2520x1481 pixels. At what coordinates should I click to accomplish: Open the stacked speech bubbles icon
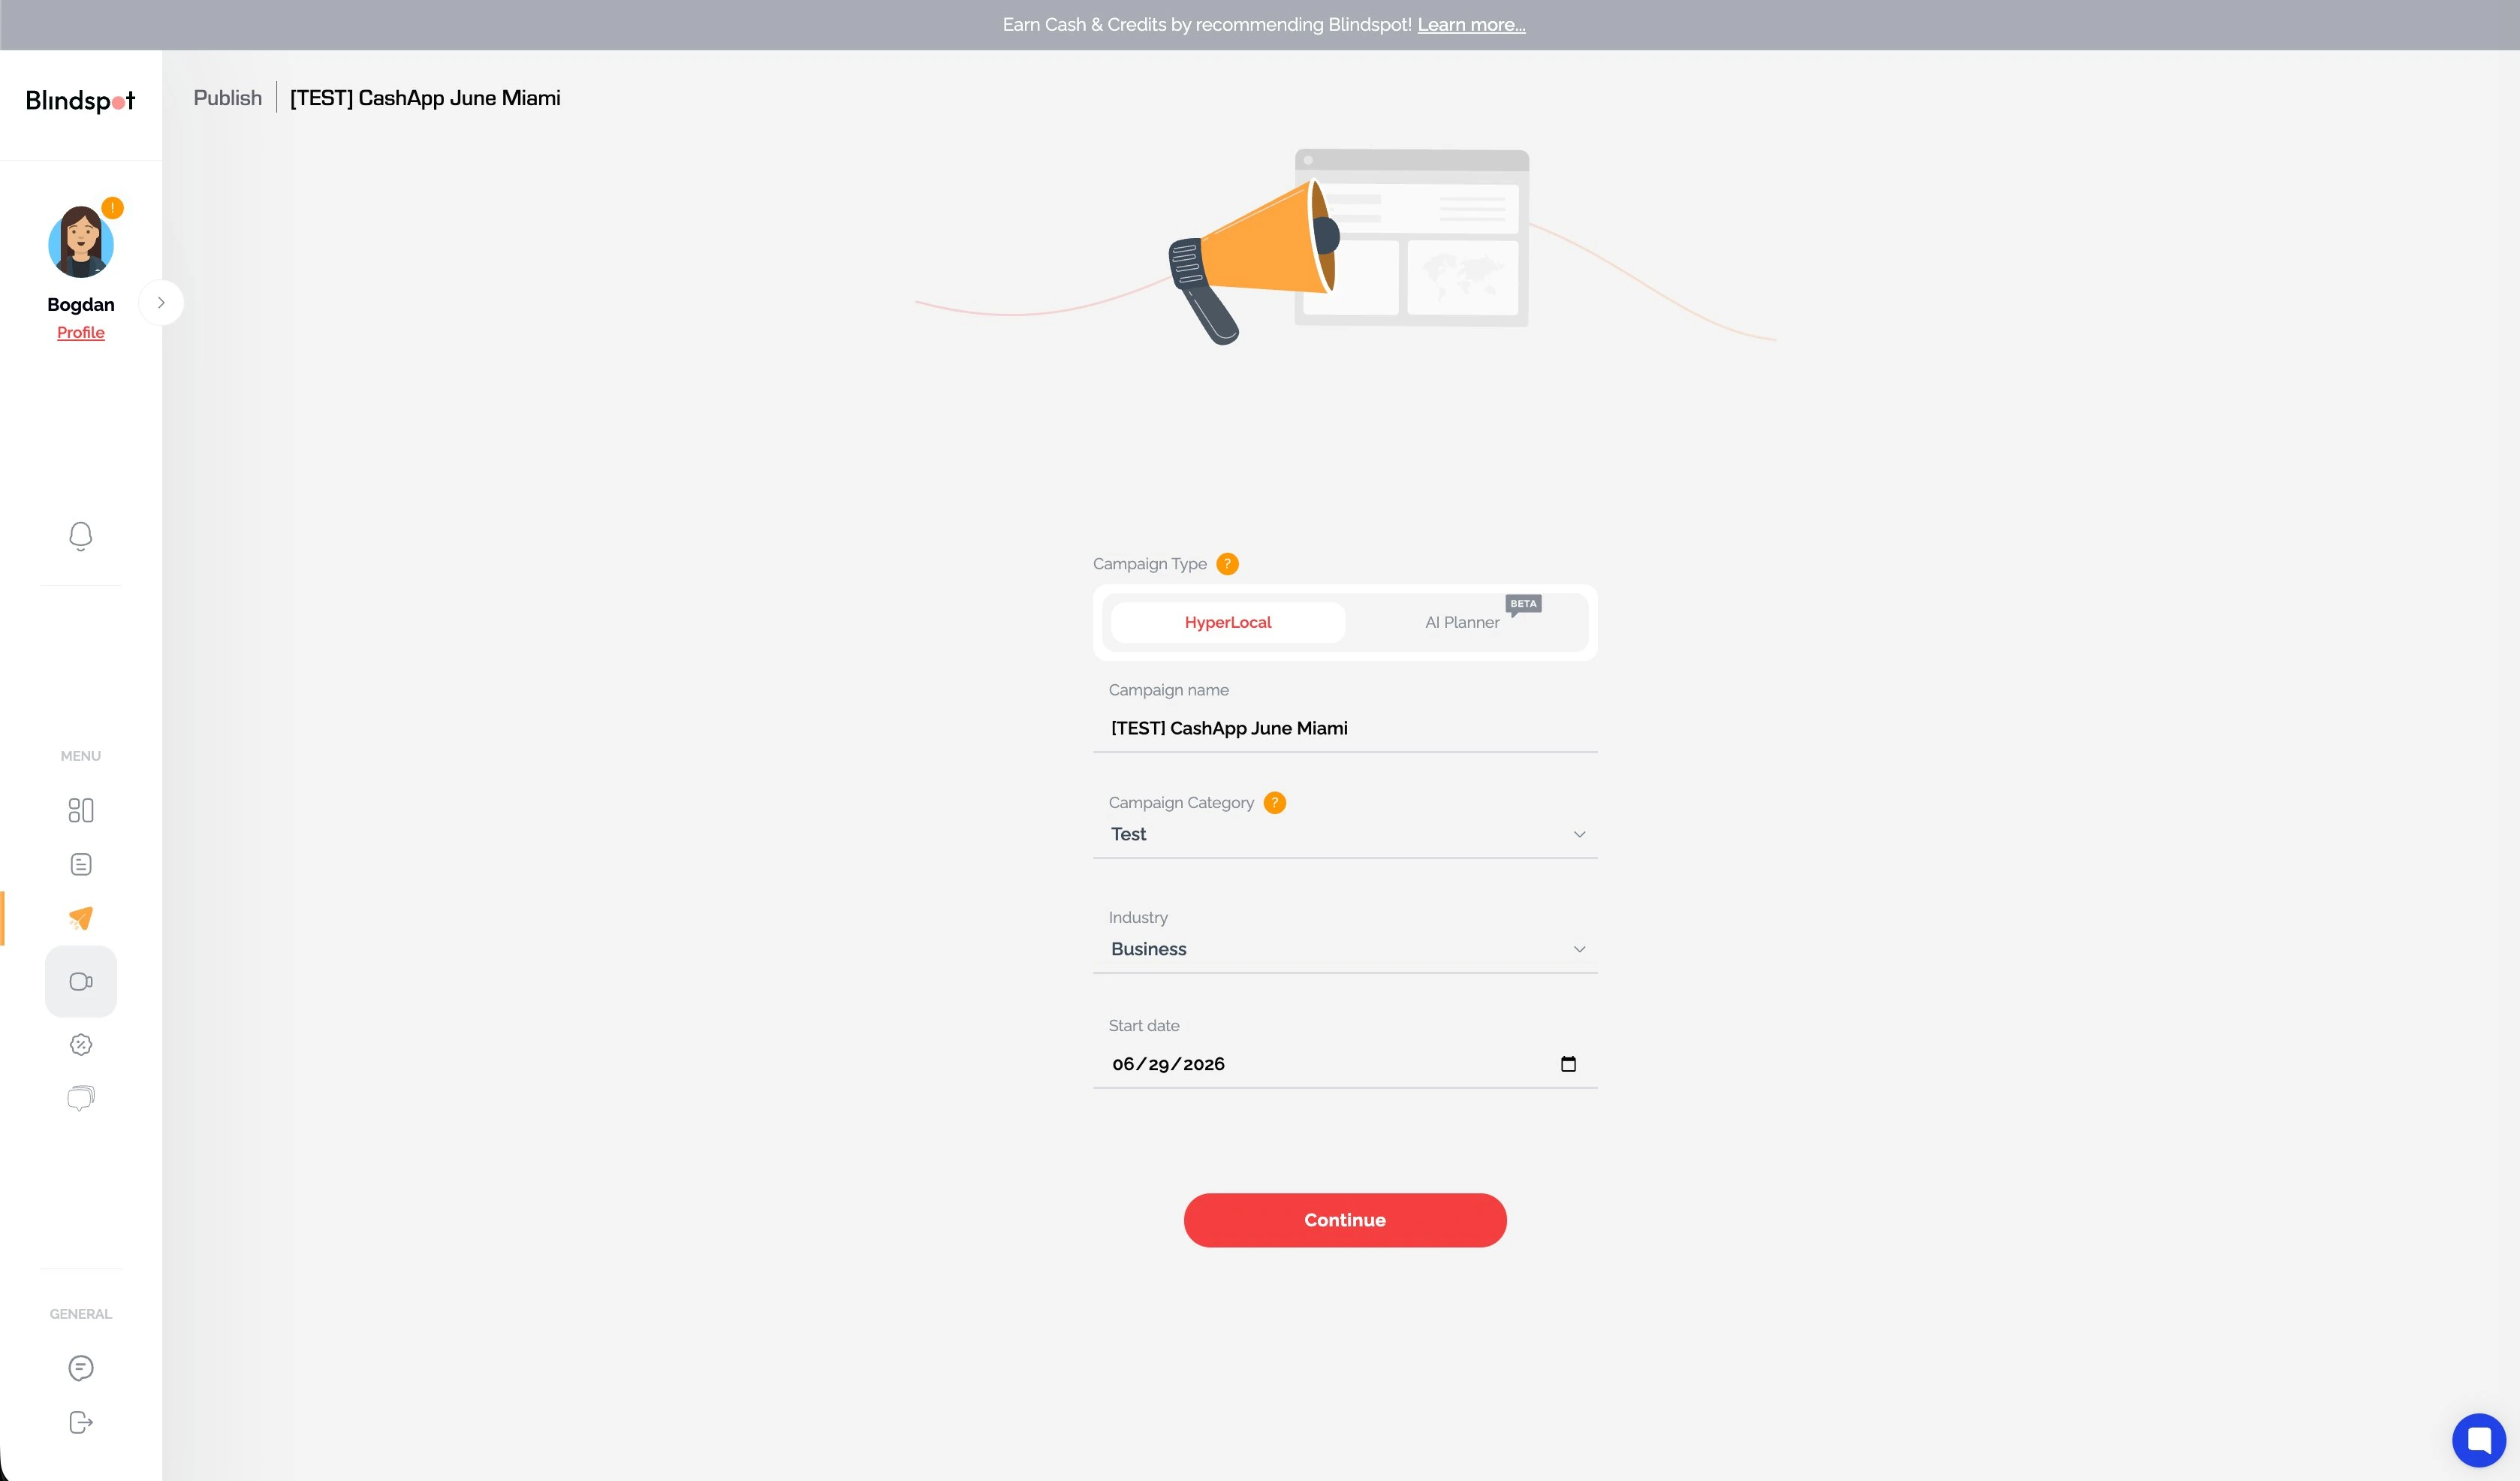(x=81, y=1098)
